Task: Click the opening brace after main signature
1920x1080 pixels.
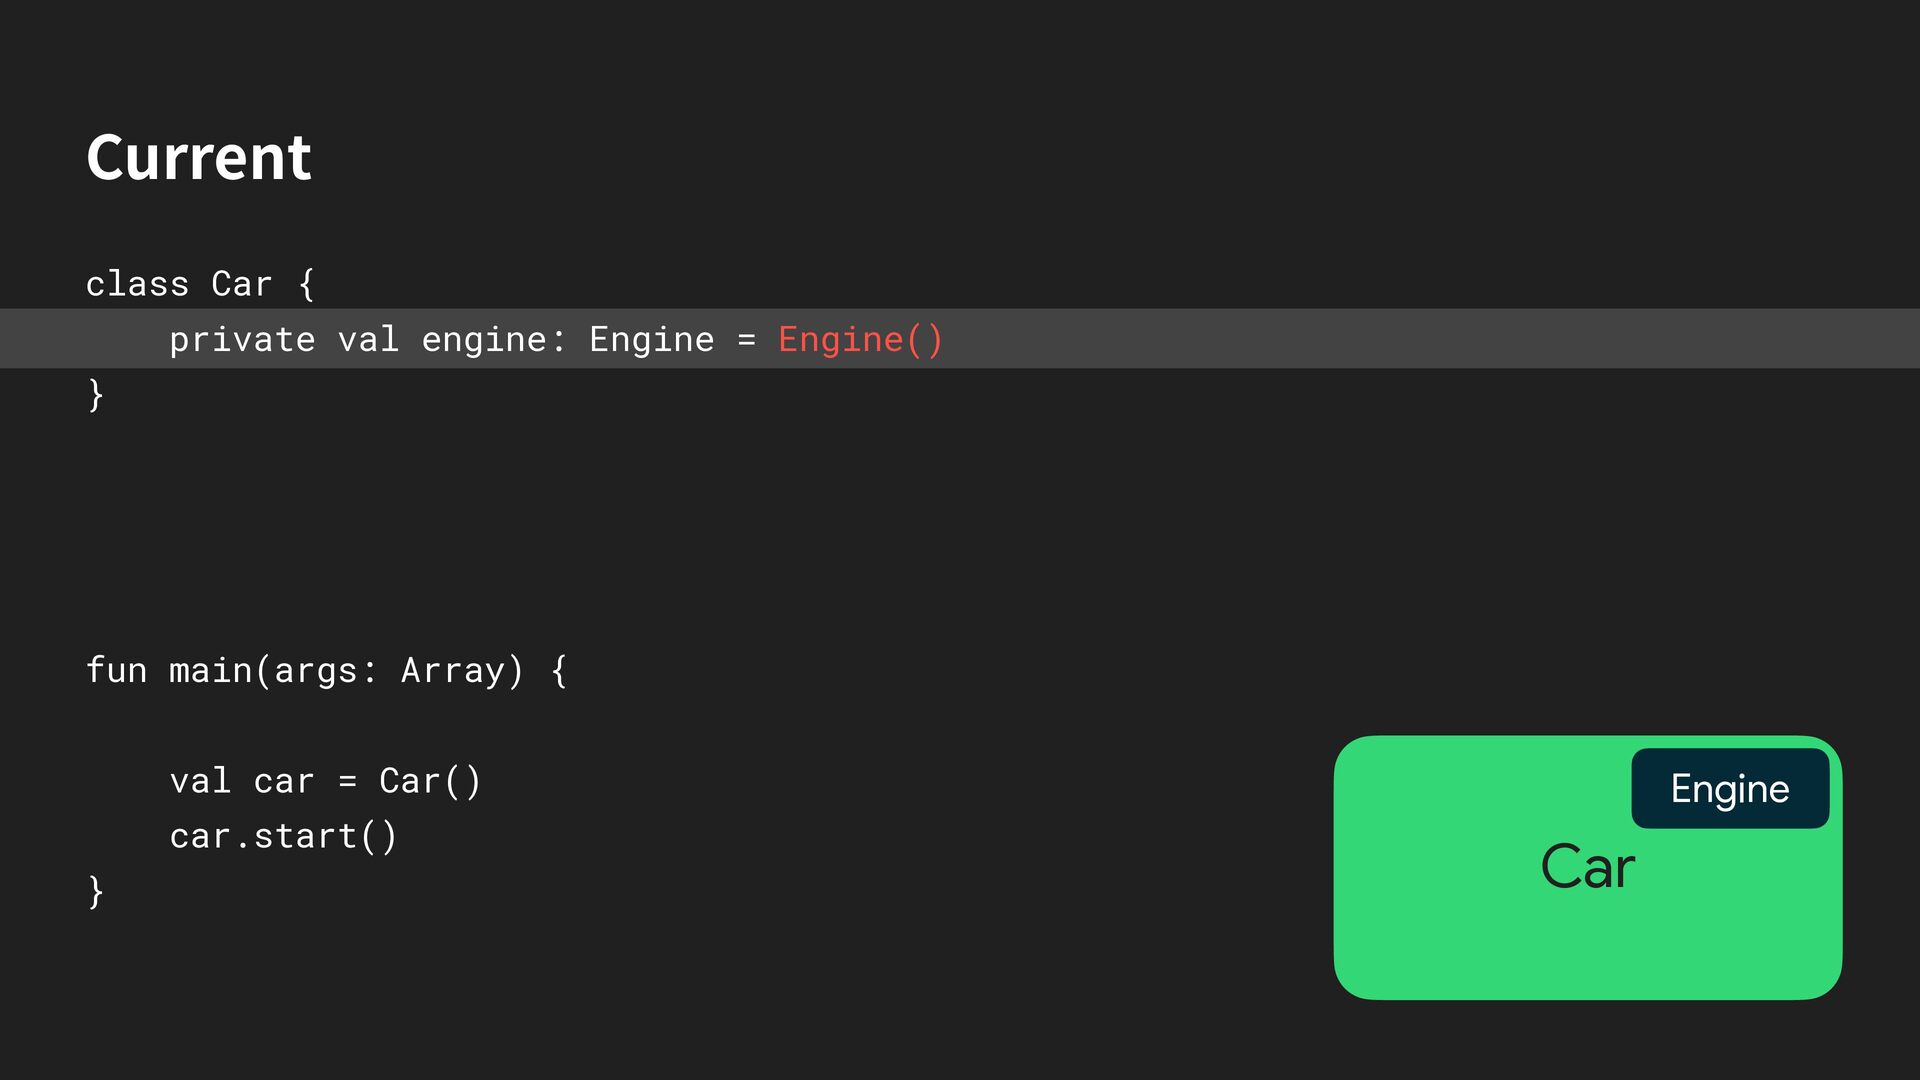Action: coord(560,670)
